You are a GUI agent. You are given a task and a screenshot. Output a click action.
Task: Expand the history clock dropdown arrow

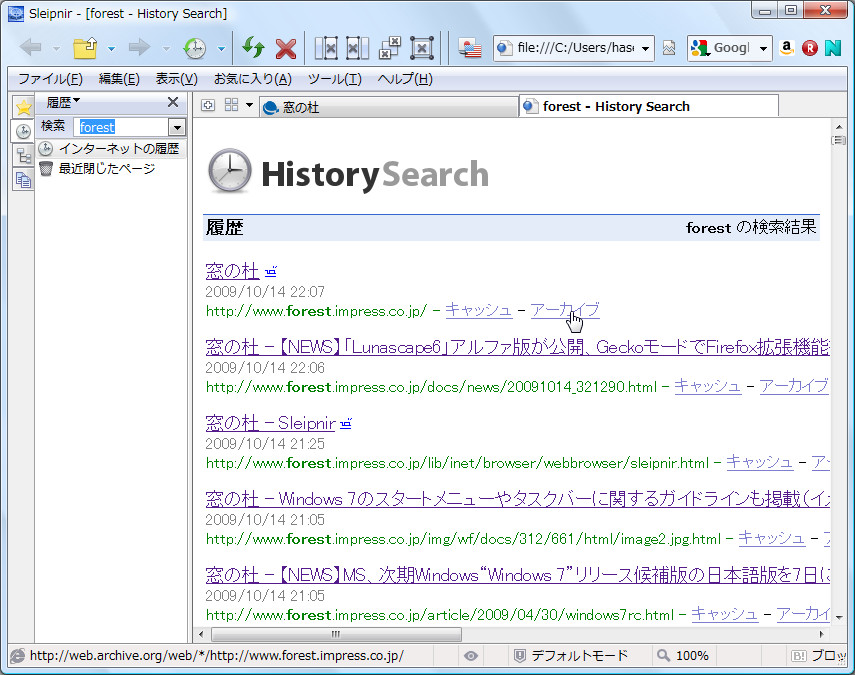tap(221, 49)
